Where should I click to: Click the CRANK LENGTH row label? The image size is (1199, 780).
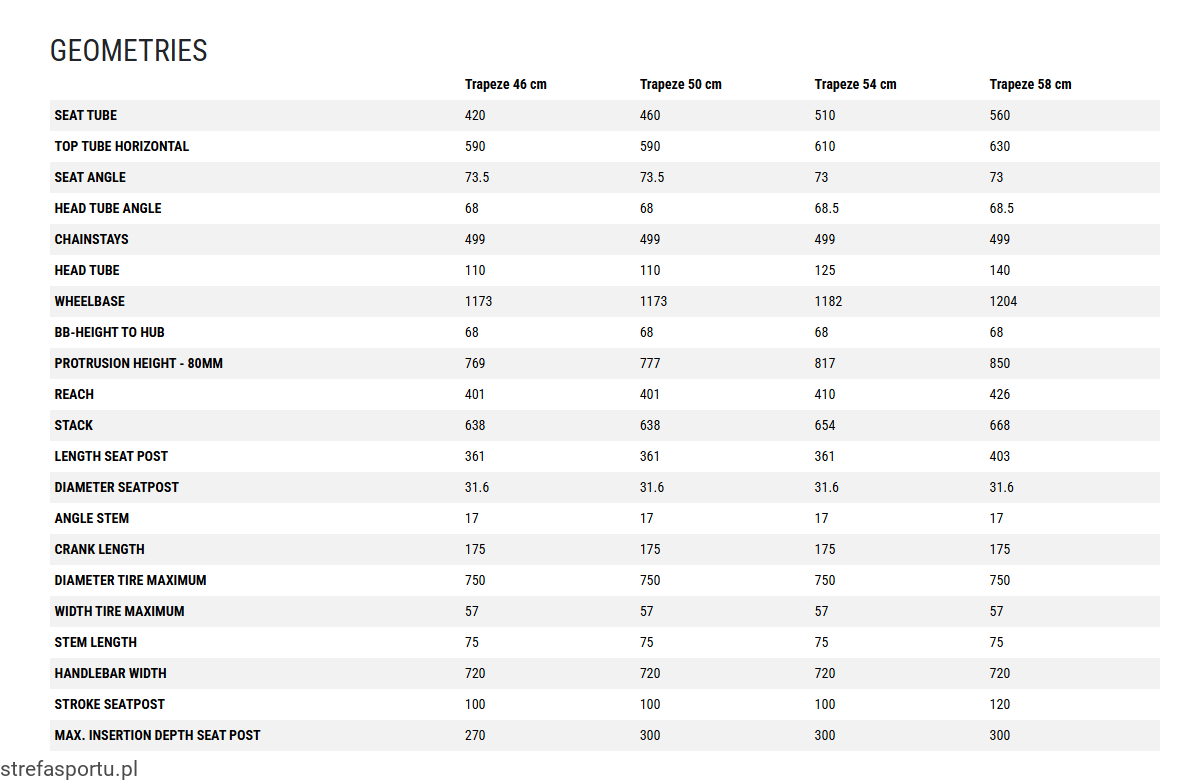pos(100,549)
